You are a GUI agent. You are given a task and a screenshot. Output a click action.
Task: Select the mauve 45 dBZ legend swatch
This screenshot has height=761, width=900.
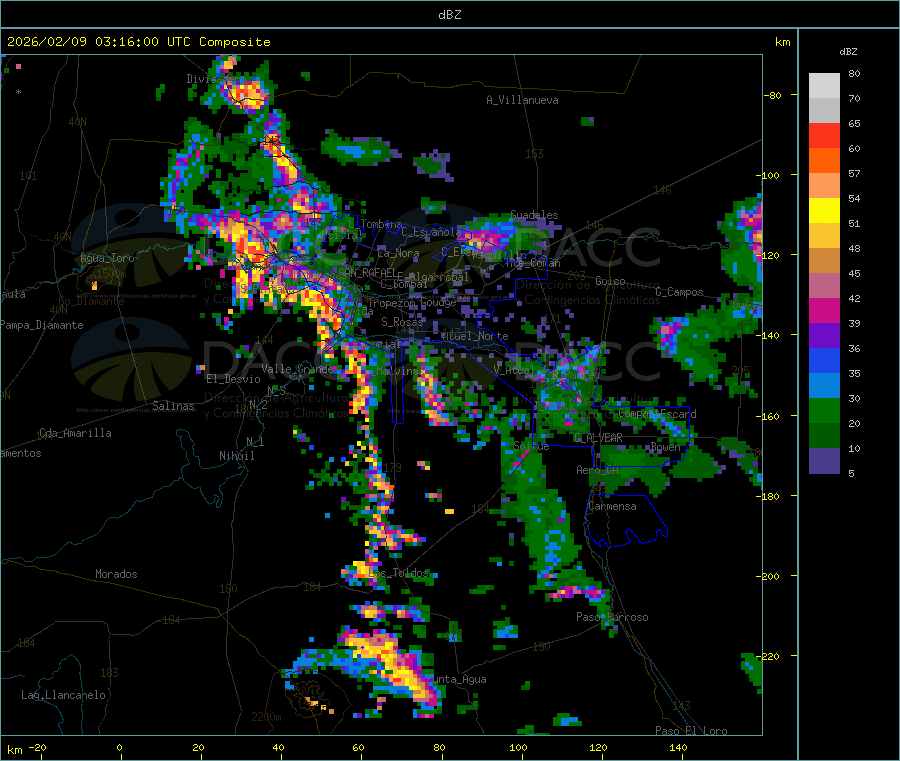824,285
